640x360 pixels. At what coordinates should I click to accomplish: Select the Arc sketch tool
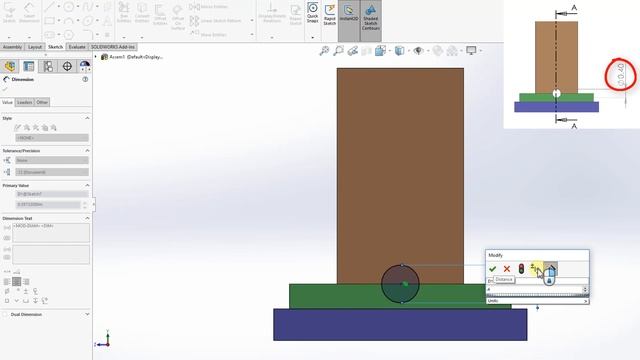(x=69, y=20)
